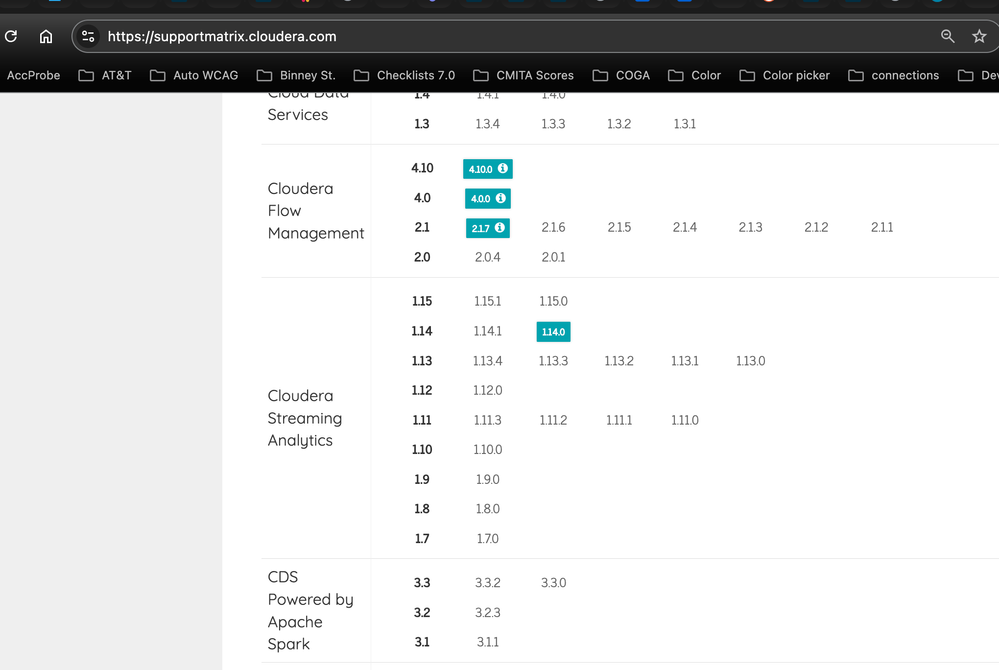999x670 pixels.
Task: Select CDS Spark version 3.3.0
Action: [x=553, y=583]
